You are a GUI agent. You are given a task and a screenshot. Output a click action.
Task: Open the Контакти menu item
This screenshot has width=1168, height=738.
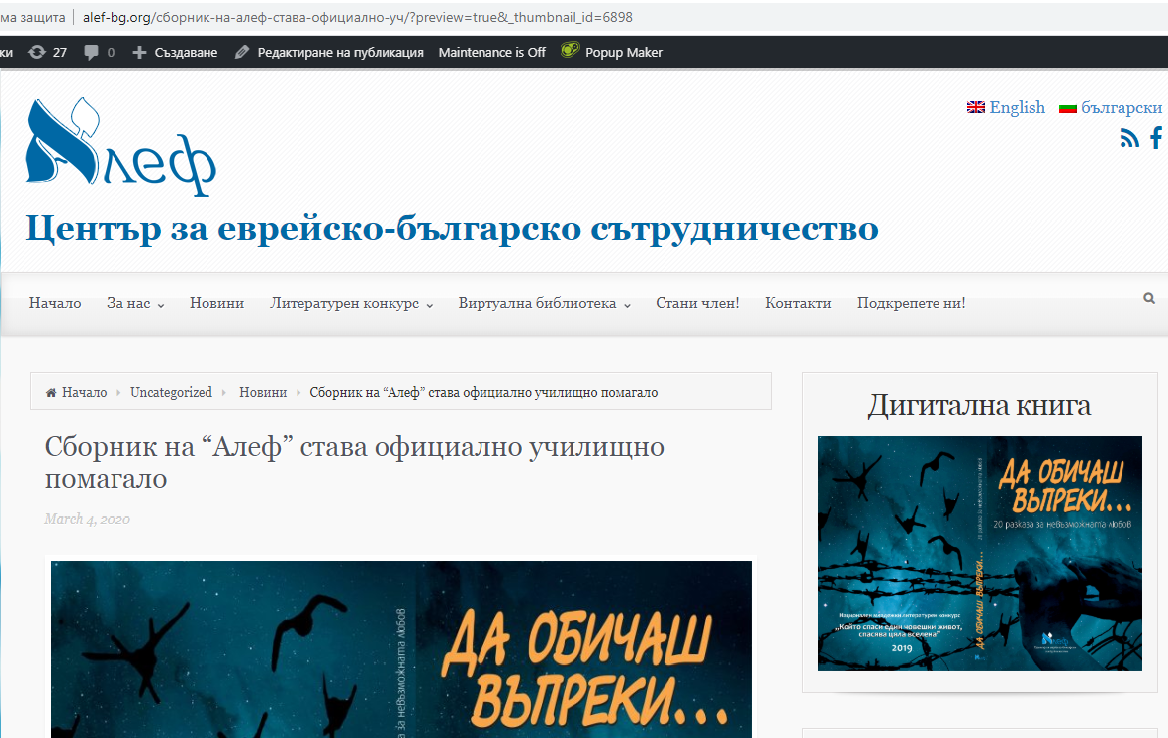click(x=798, y=303)
